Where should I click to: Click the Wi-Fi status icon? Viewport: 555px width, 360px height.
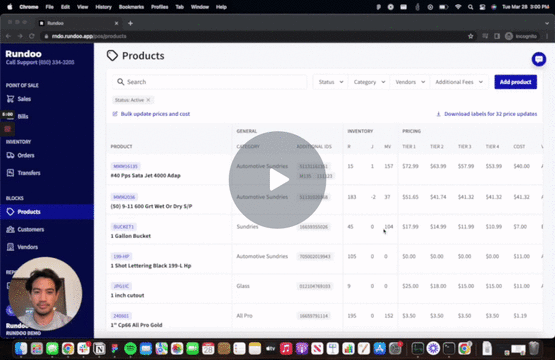[x=458, y=7]
